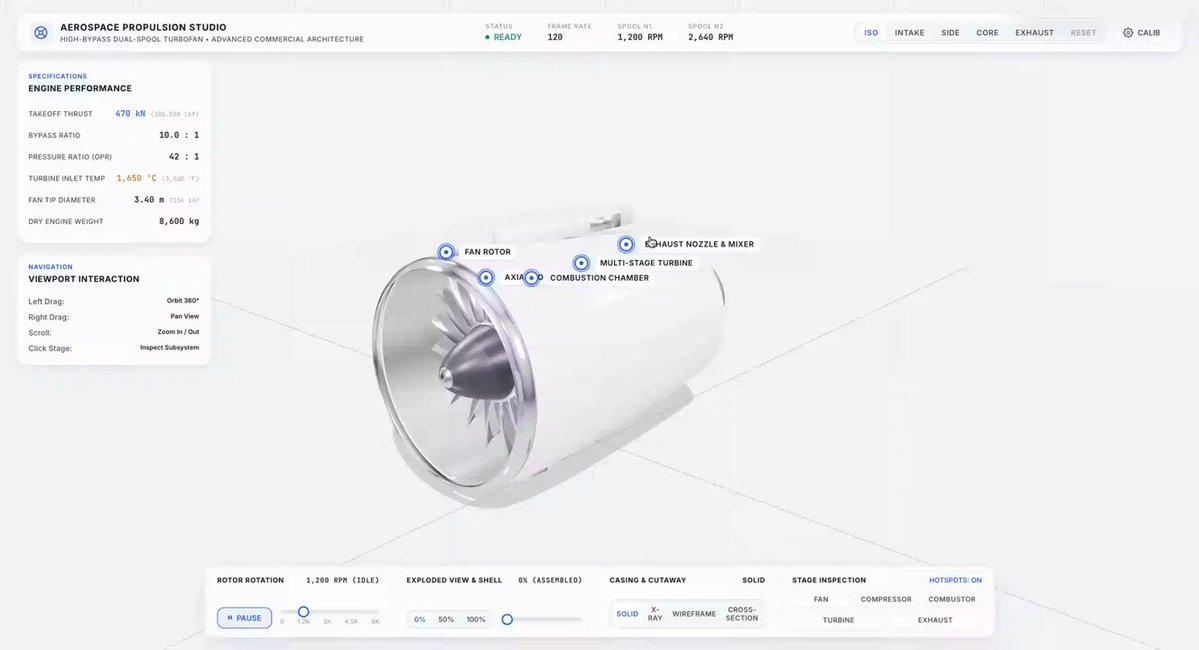Click the VIEWPORT INTERACTION heading
Image resolution: width=1199 pixels, height=650 pixels.
(84, 279)
